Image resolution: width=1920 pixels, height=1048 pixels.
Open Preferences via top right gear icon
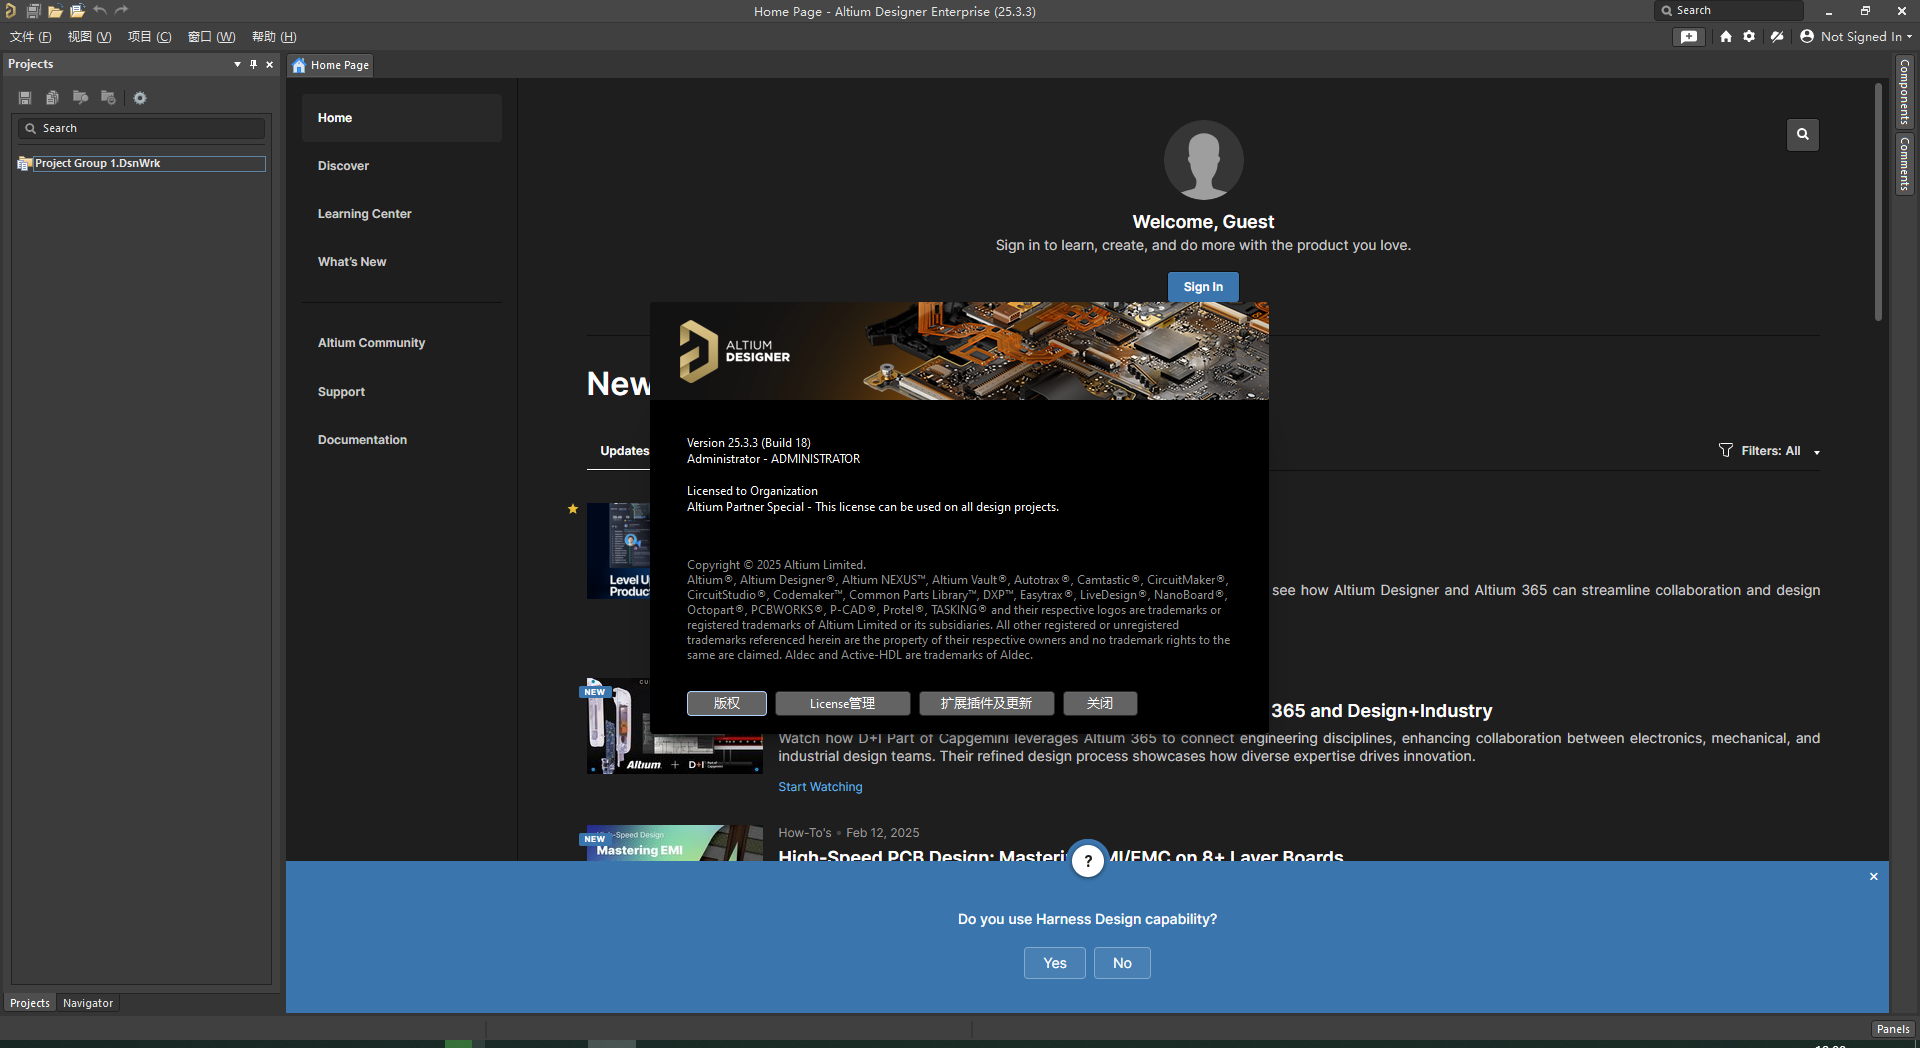(x=1749, y=37)
